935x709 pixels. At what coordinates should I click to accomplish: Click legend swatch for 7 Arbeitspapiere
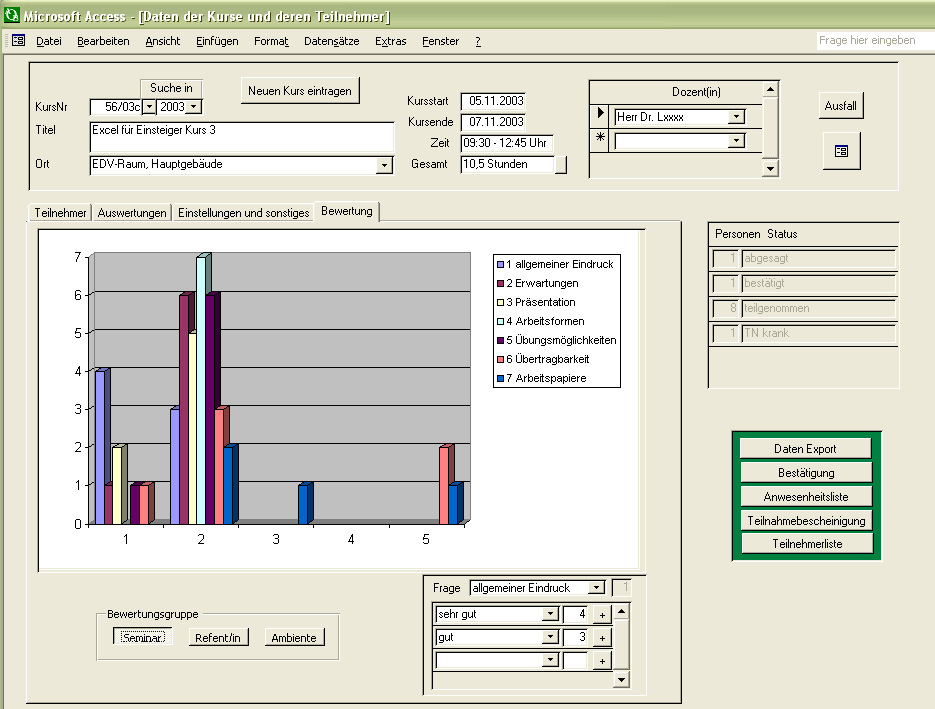point(500,378)
